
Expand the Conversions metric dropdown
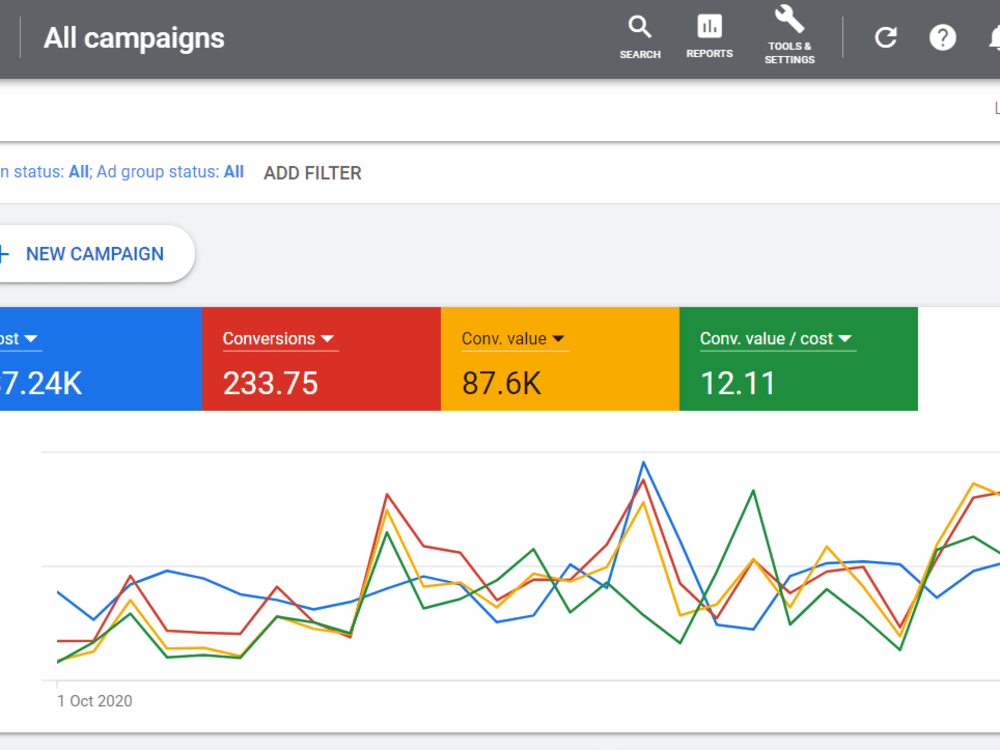click(279, 339)
